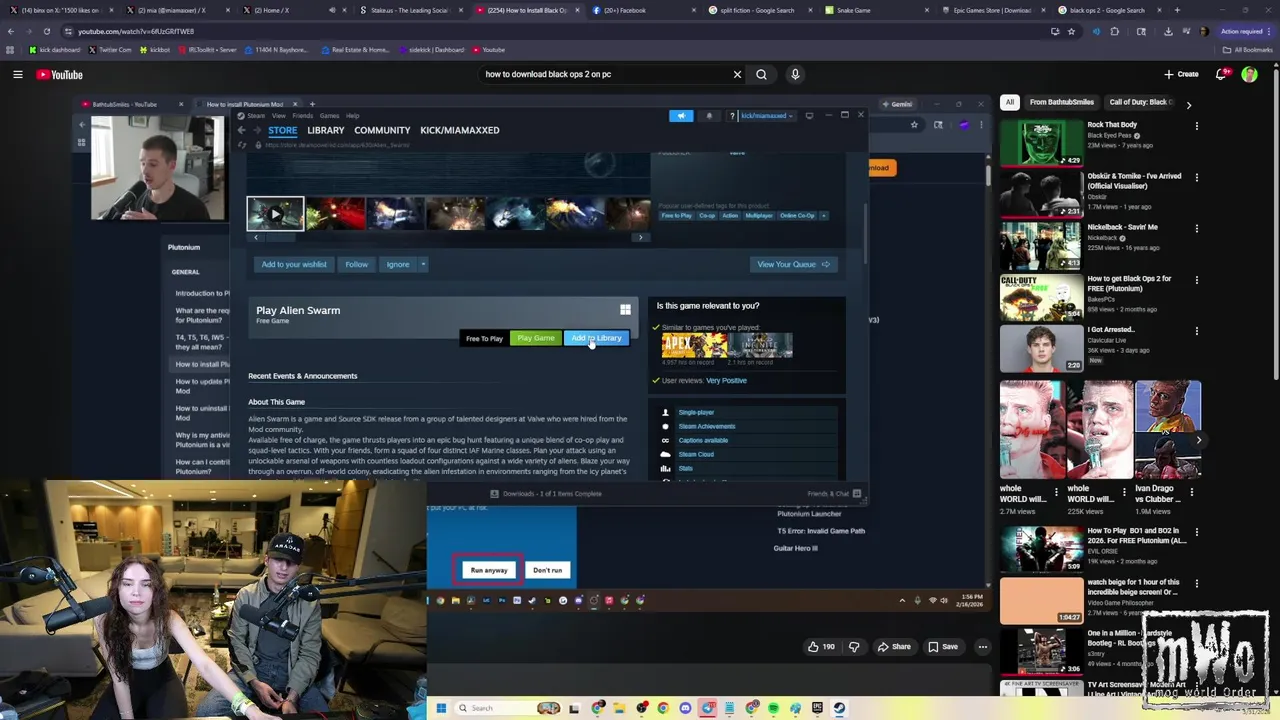Click Steam COMMUNITY tab in video
Image resolution: width=1280 pixels, height=720 pixels.
382,130
